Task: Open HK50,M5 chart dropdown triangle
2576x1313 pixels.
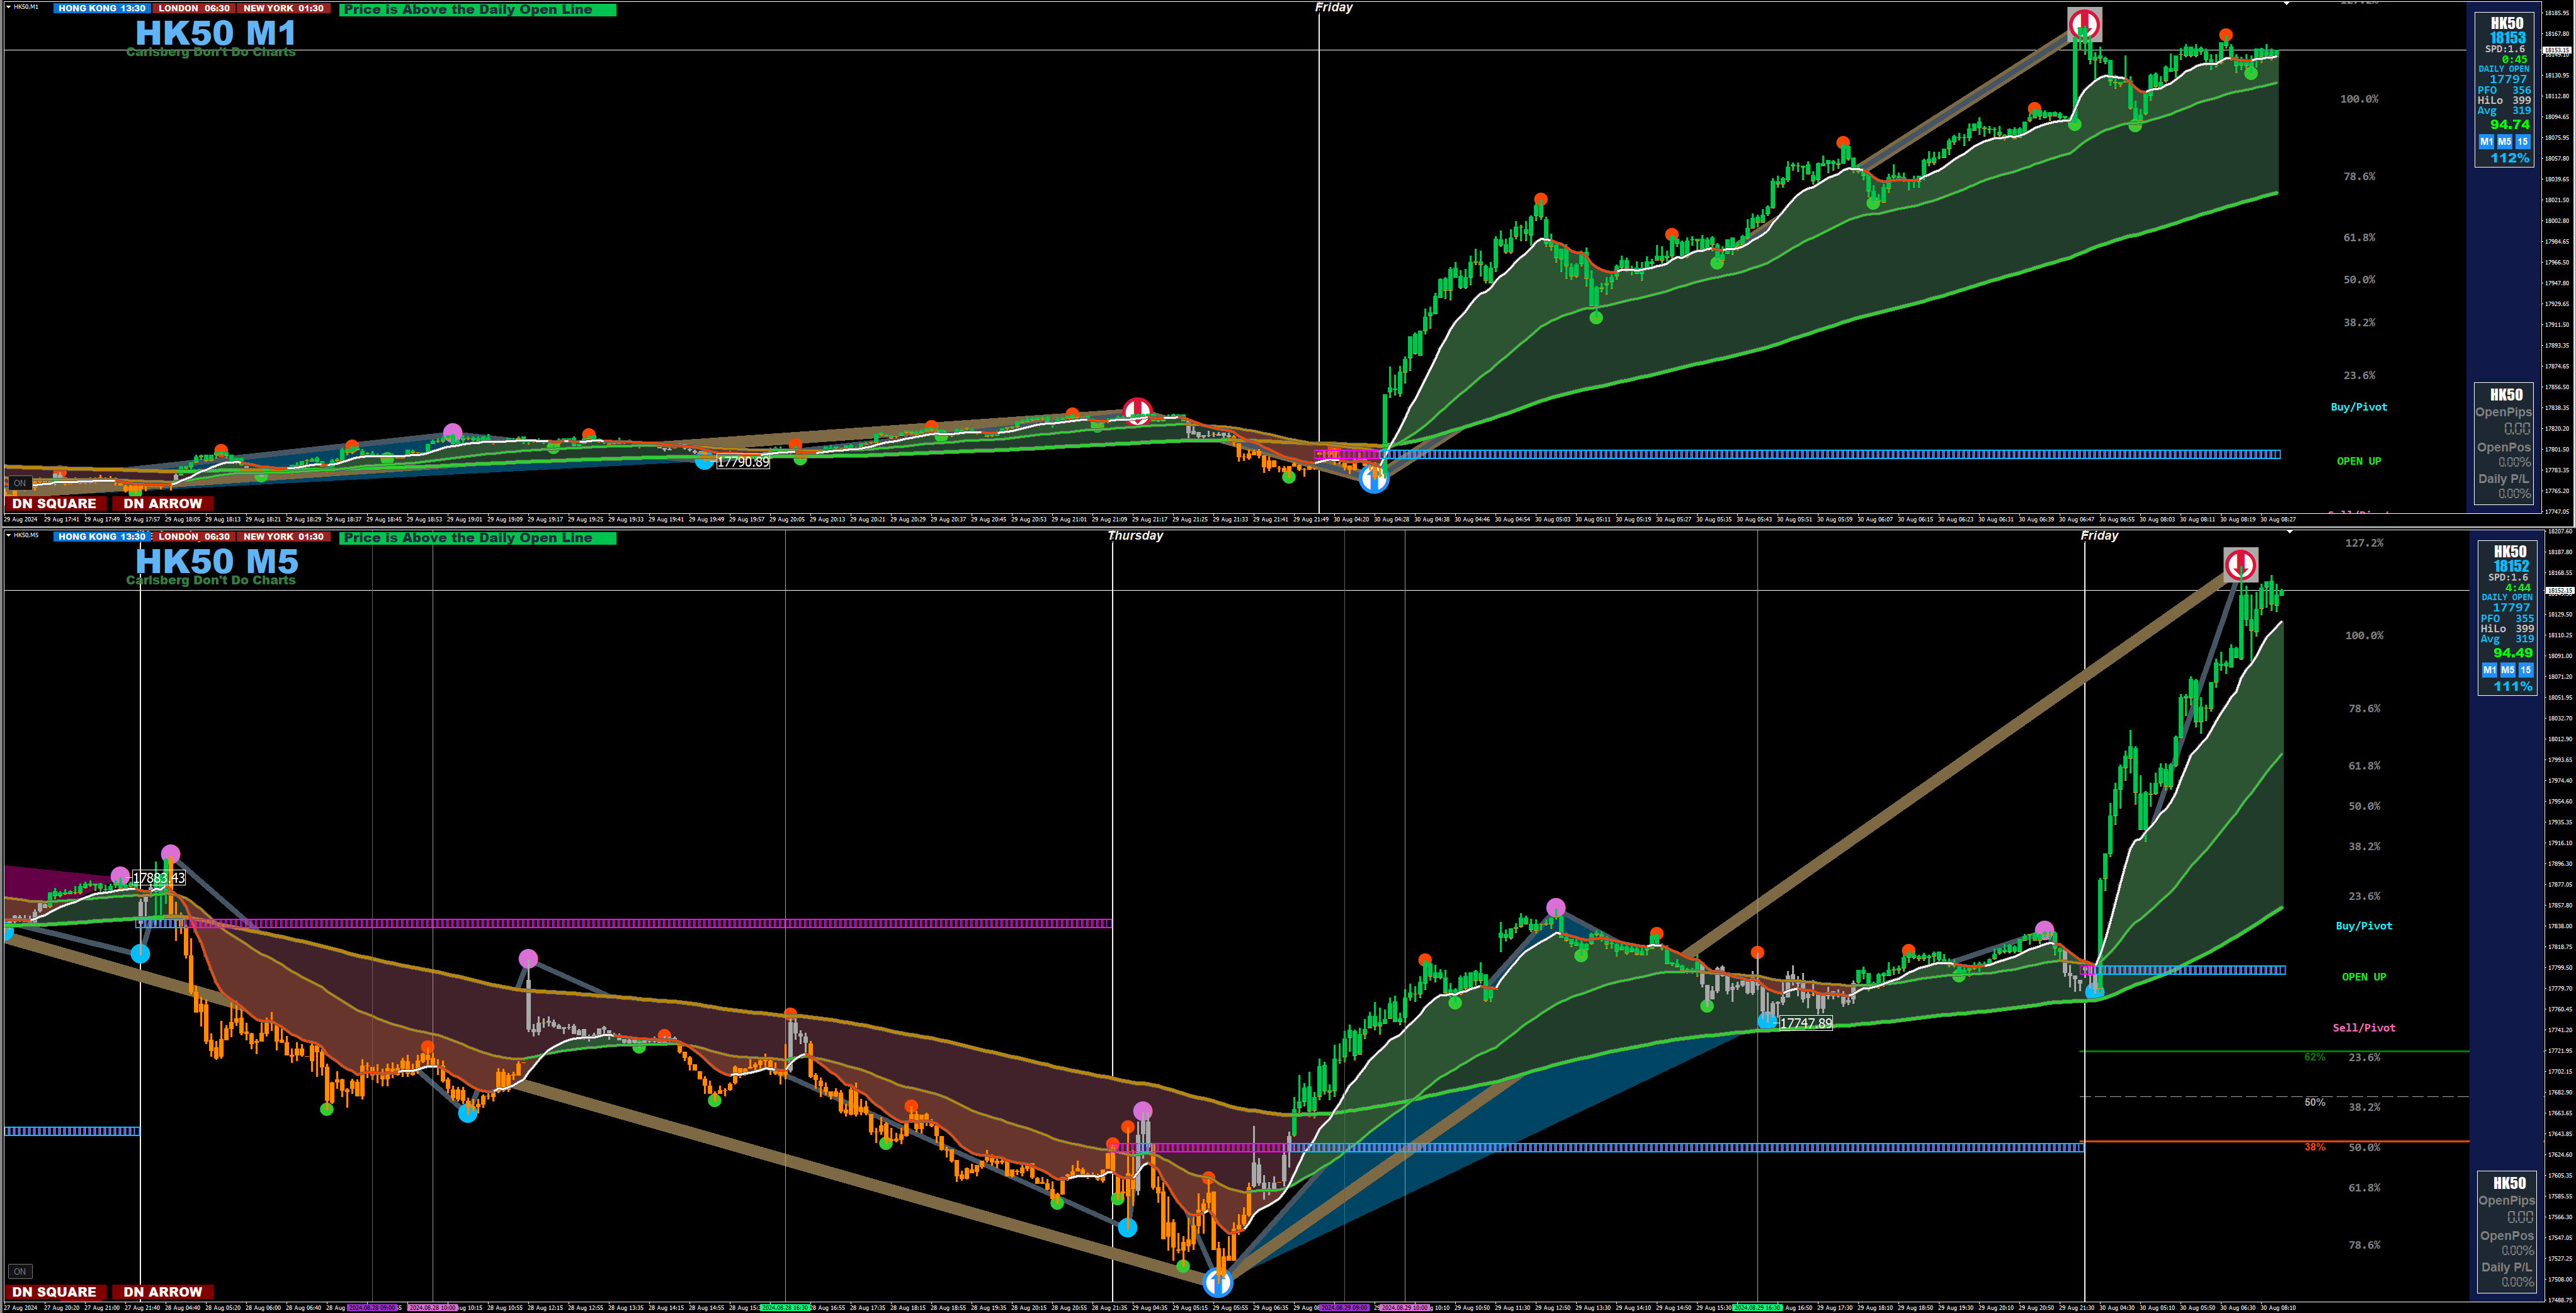Action: [x=8, y=535]
